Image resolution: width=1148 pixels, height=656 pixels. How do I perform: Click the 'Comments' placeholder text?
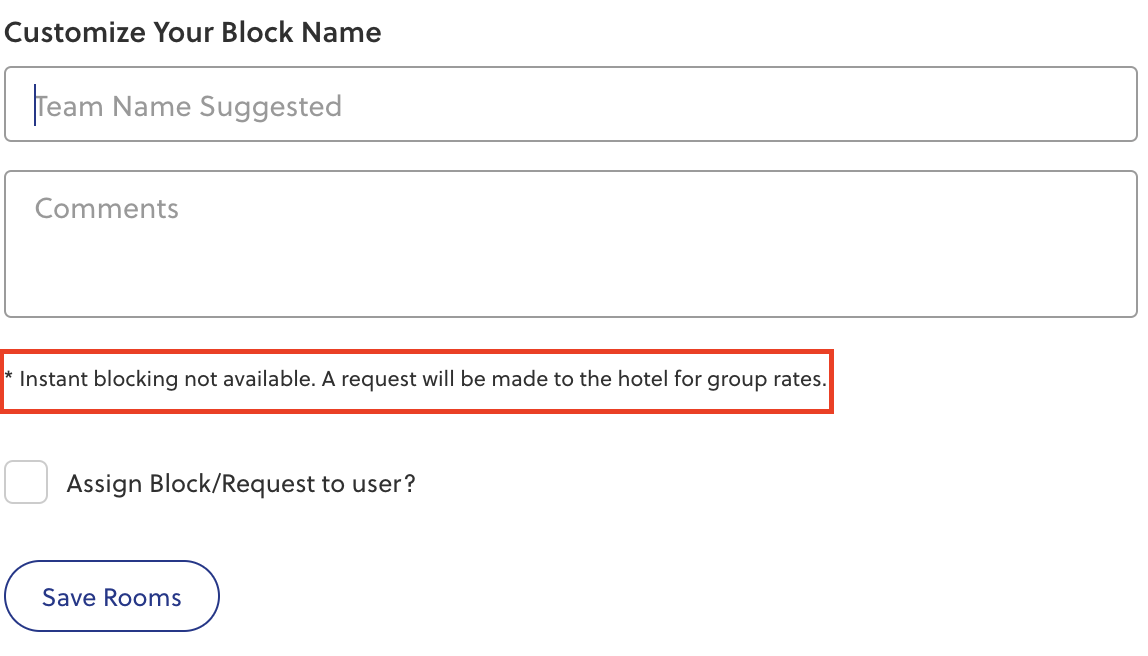tap(107, 208)
